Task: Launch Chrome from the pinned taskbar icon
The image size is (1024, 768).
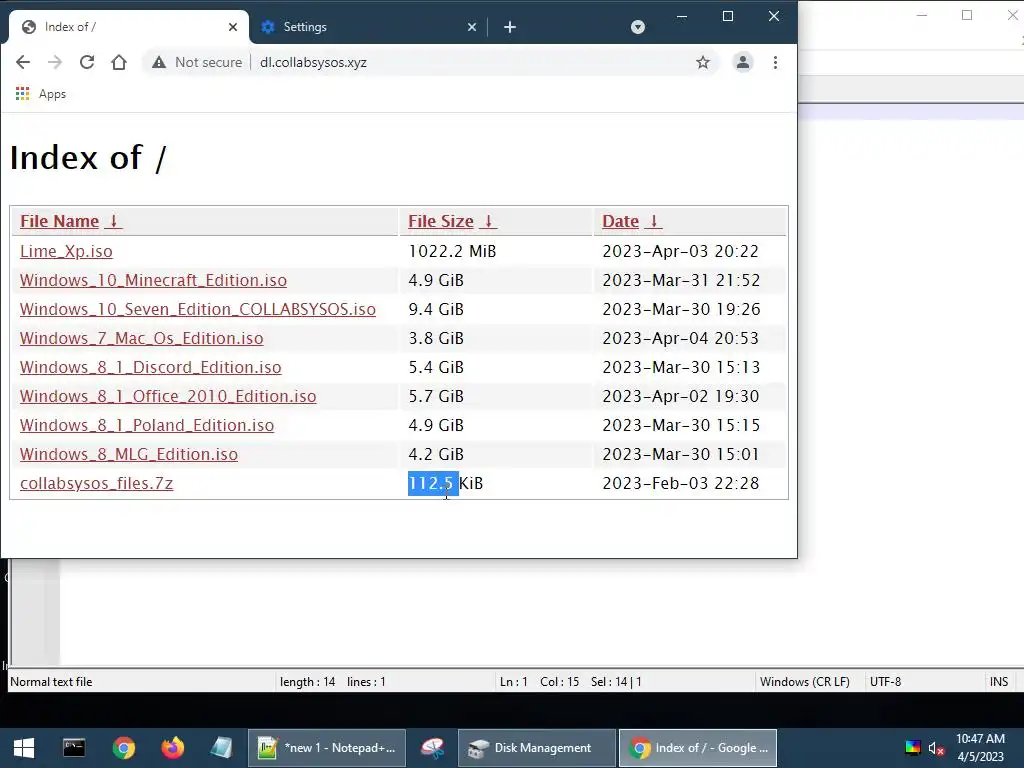Action: [x=123, y=748]
